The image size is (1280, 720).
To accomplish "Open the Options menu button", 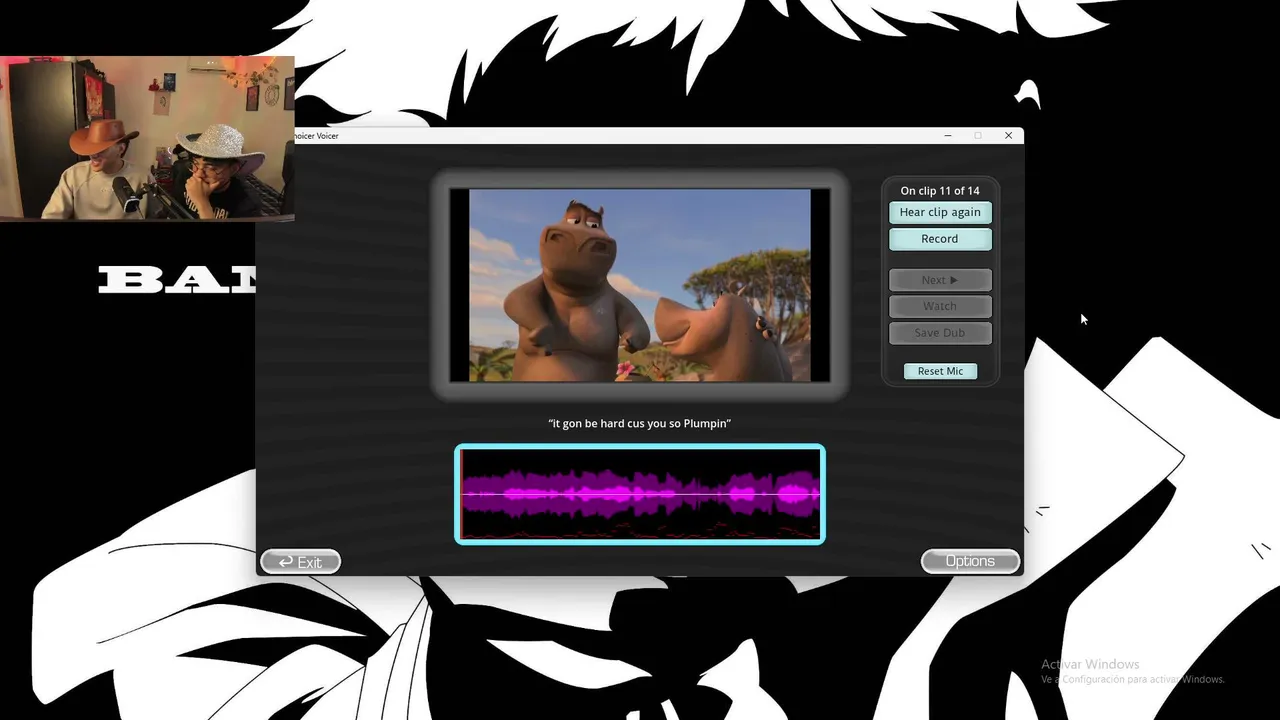I will point(970,561).
